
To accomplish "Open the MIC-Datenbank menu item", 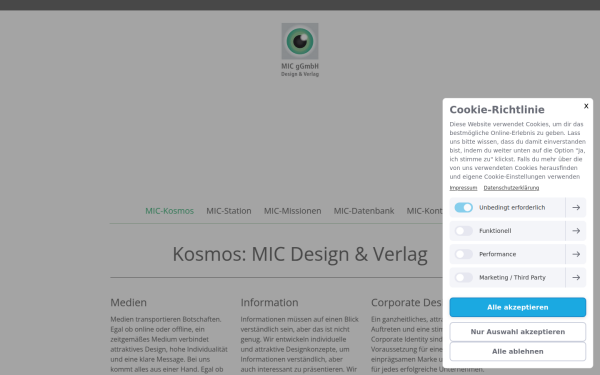I will [x=364, y=211].
